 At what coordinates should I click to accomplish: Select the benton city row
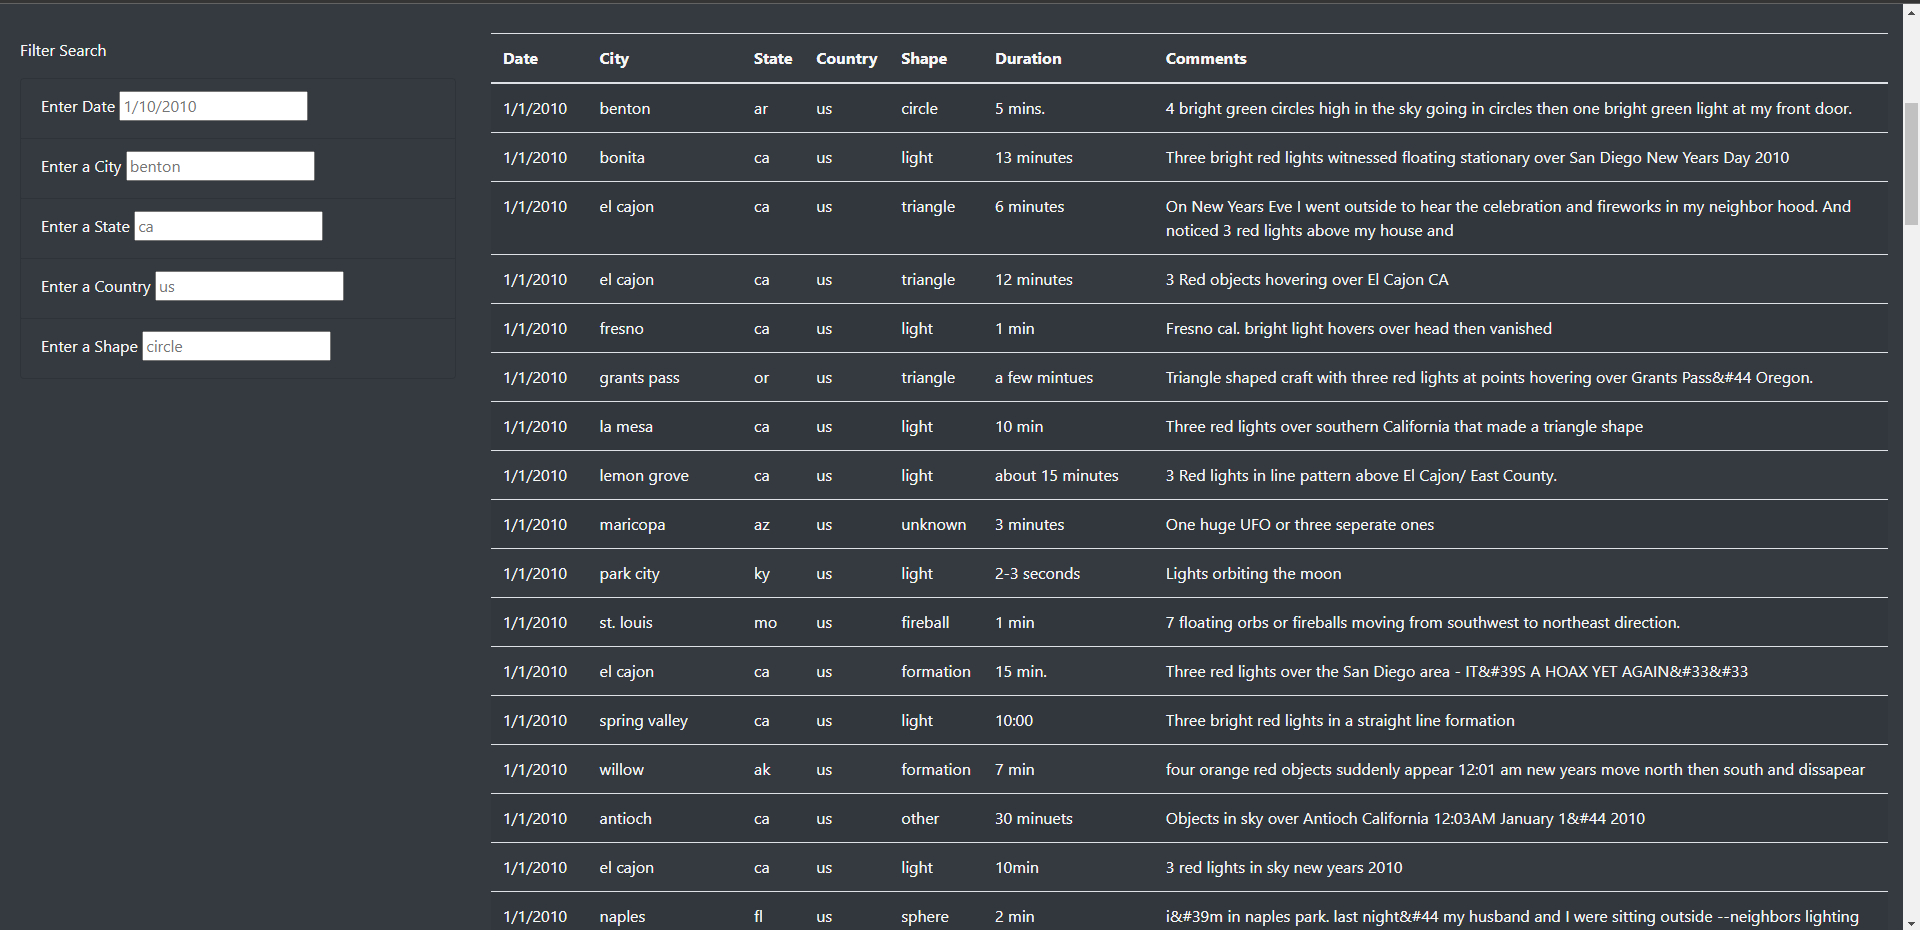[1000, 108]
